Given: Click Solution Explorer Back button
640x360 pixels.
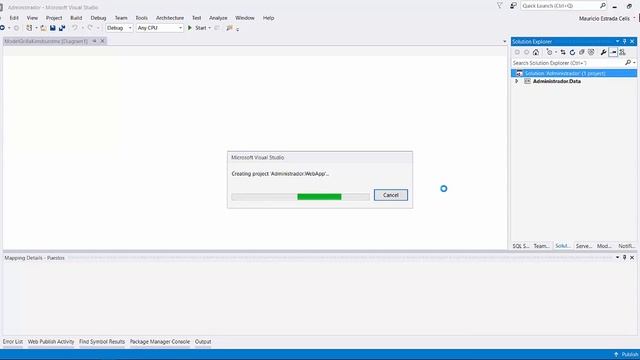Looking at the screenshot, I should tap(517, 52).
